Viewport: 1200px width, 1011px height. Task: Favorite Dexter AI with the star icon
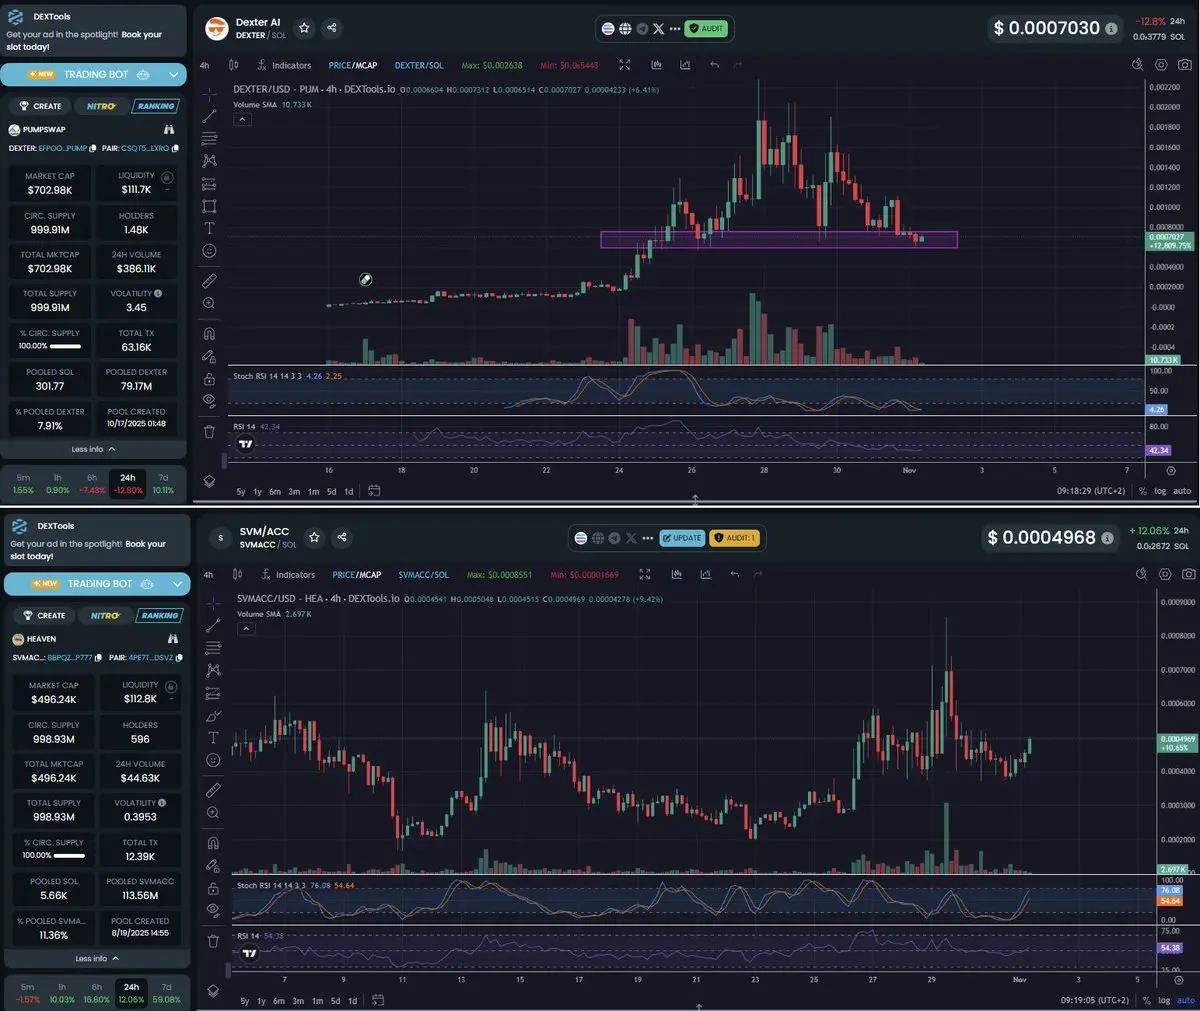(304, 28)
